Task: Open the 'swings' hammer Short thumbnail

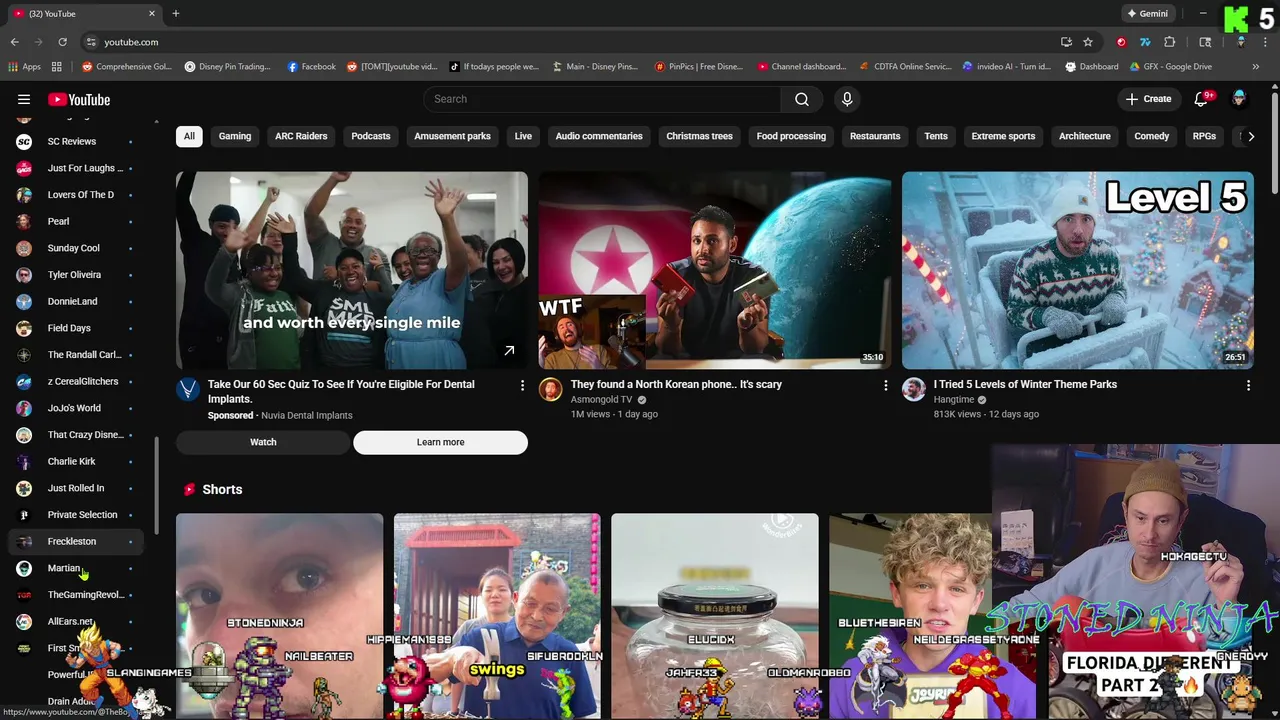Action: point(497,616)
